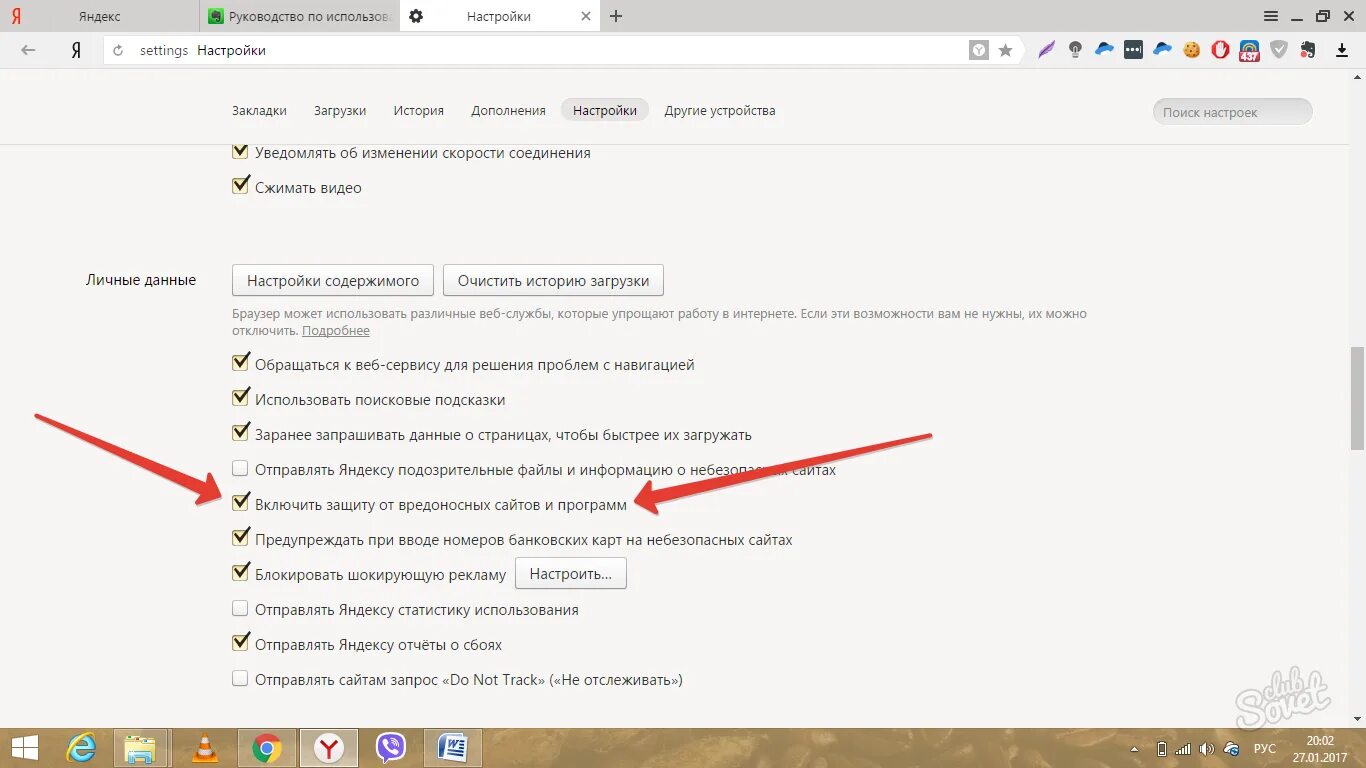
Task: Follow the "Подробнее" link
Action: pos(336,331)
